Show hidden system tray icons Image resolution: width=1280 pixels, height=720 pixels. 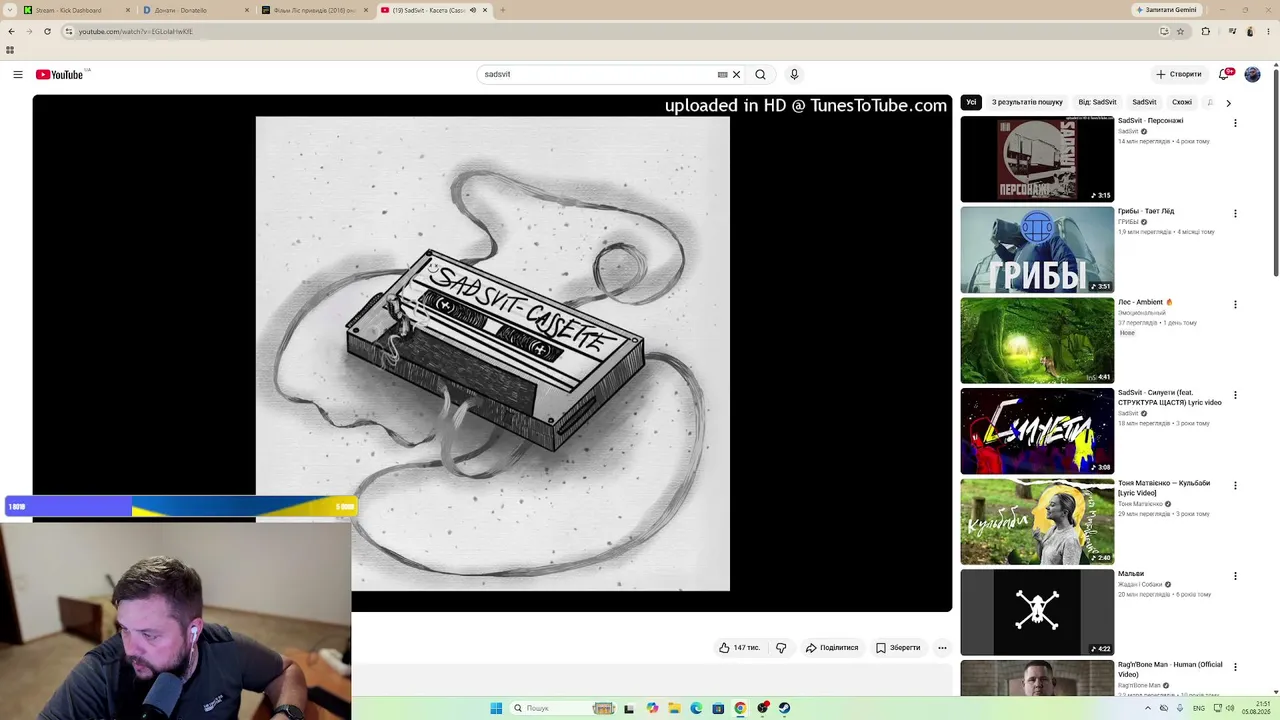pyautogui.click(x=1148, y=708)
